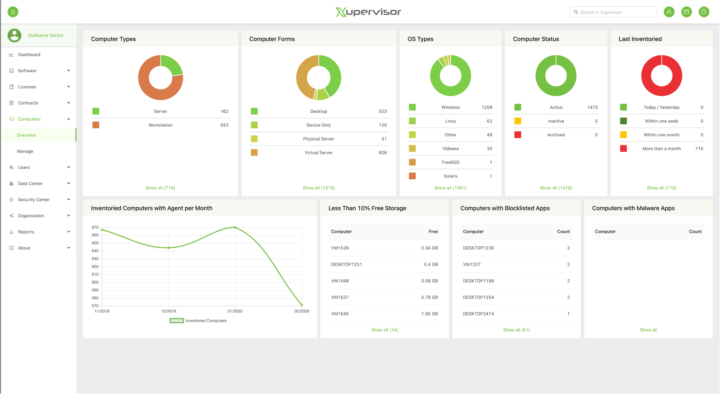The image size is (720, 394).
Task: Click the Reports sidebar icon
Action: tap(11, 232)
